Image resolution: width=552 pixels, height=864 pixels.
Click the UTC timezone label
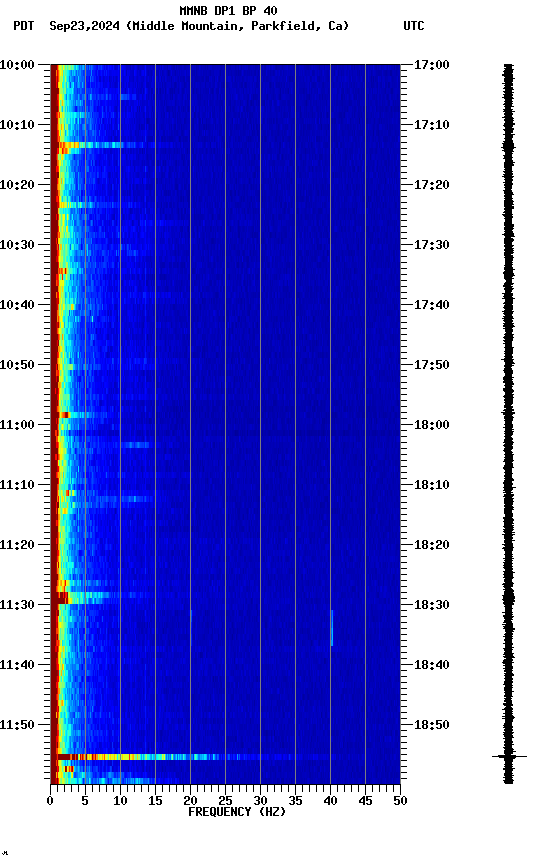(413, 26)
